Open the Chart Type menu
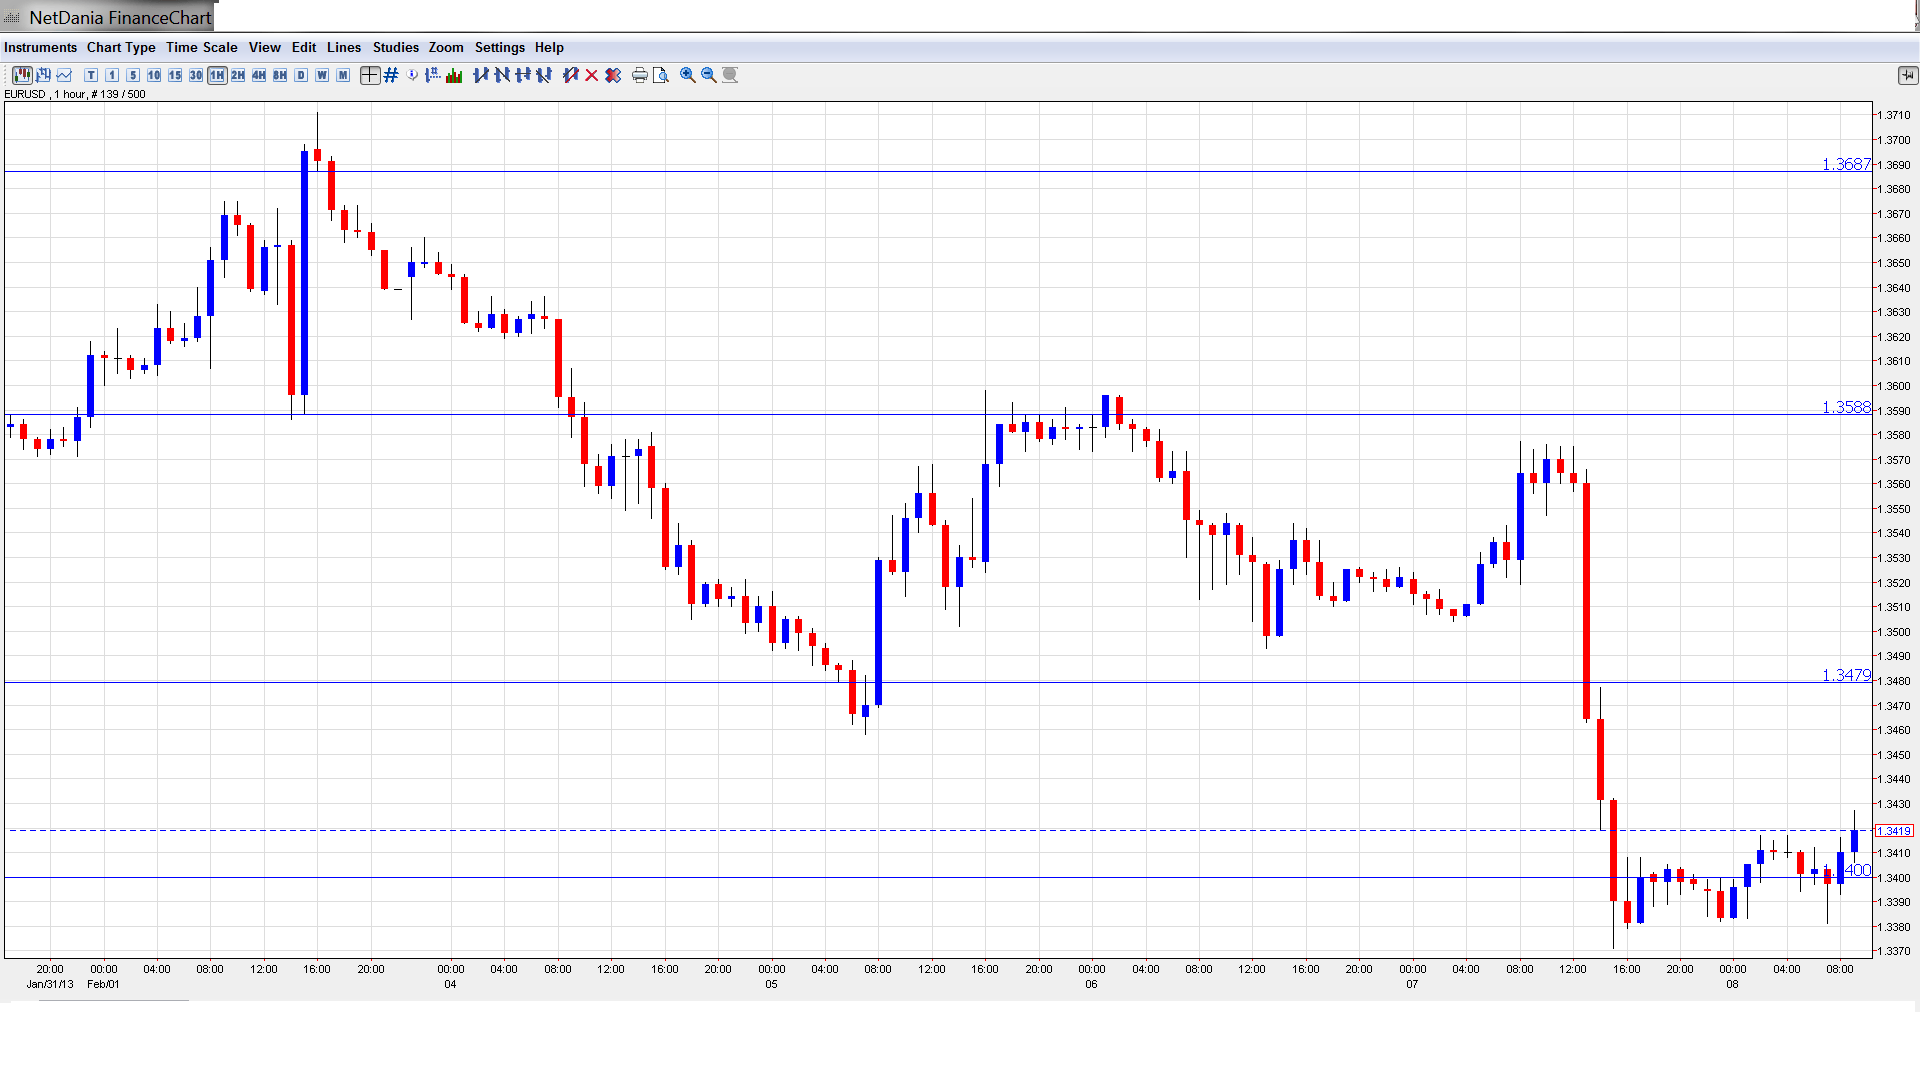1920x1080 pixels. [121, 47]
